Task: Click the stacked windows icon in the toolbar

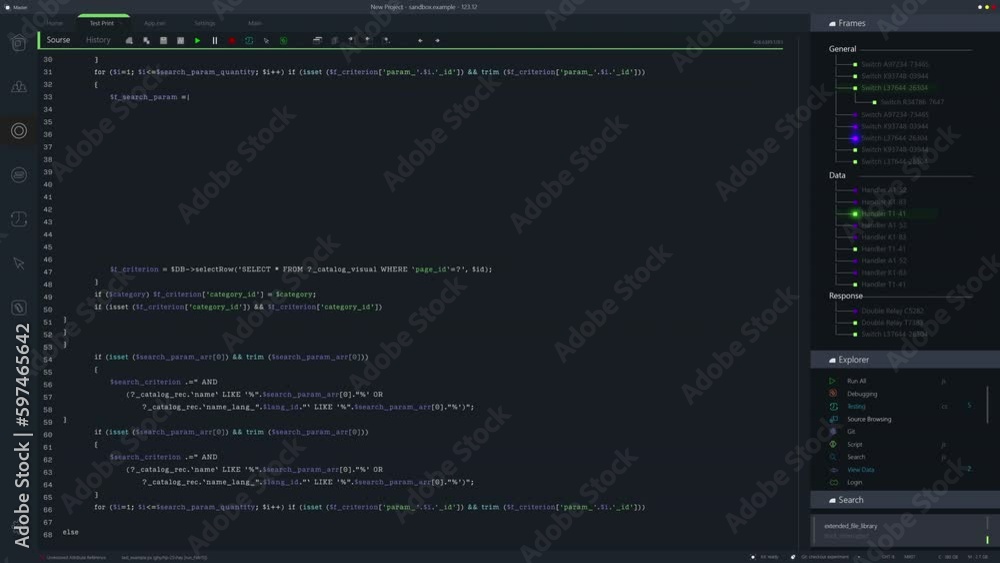Action: pyautogui.click(x=317, y=40)
